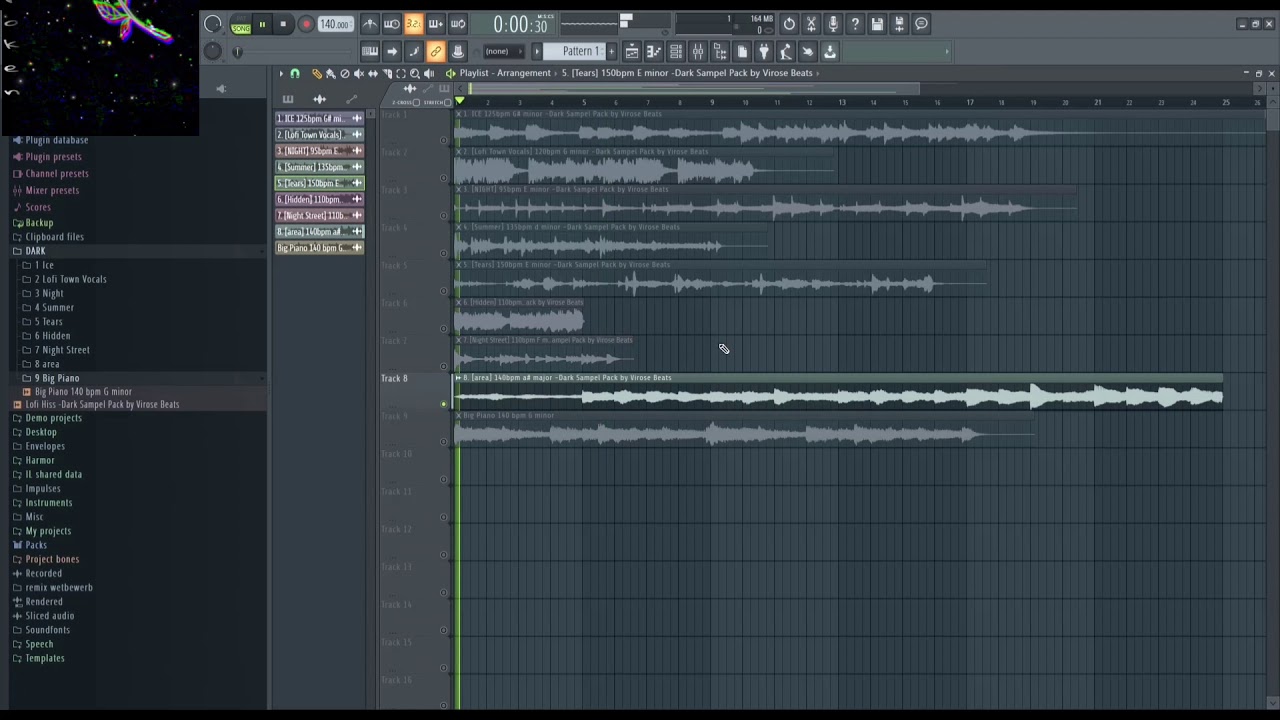This screenshot has width=1280, height=720.
Task: Click the main volume knob
Action: [212, 24]
